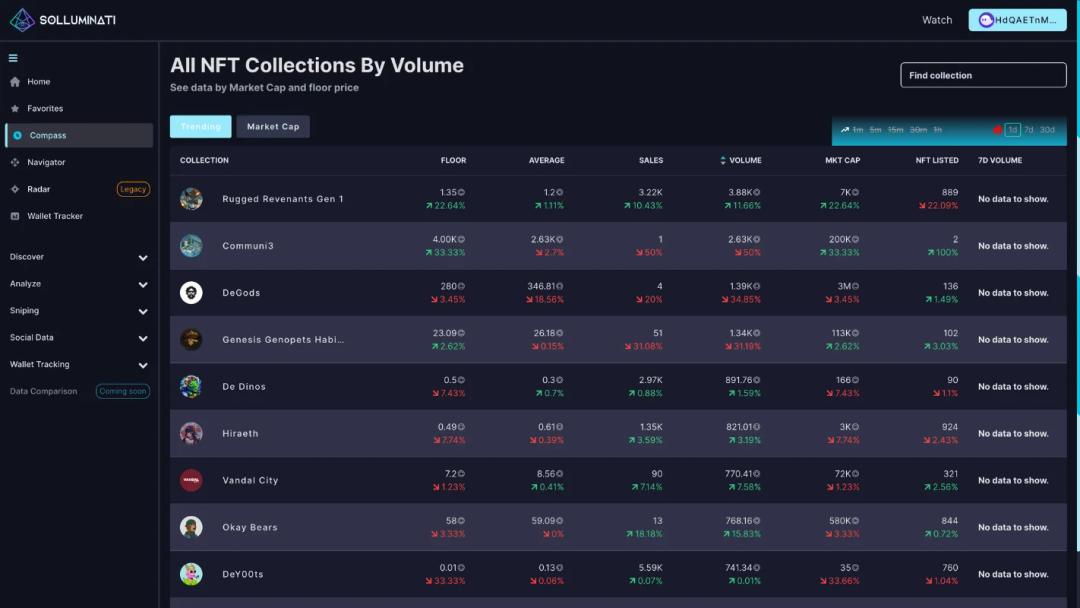Click the Radar icon in sidebar
Screen dimensions: 1080x608
click(x=15, y=189)
